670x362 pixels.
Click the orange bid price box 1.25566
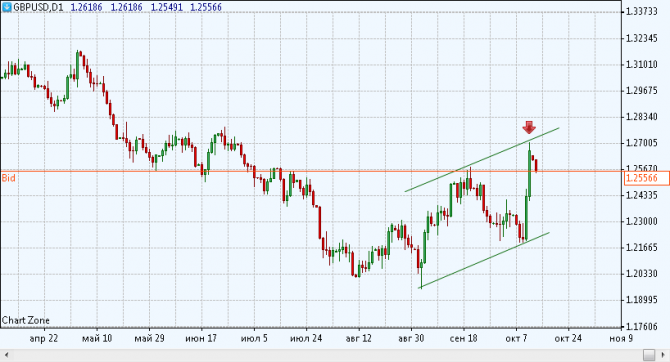tap(646, 178)
